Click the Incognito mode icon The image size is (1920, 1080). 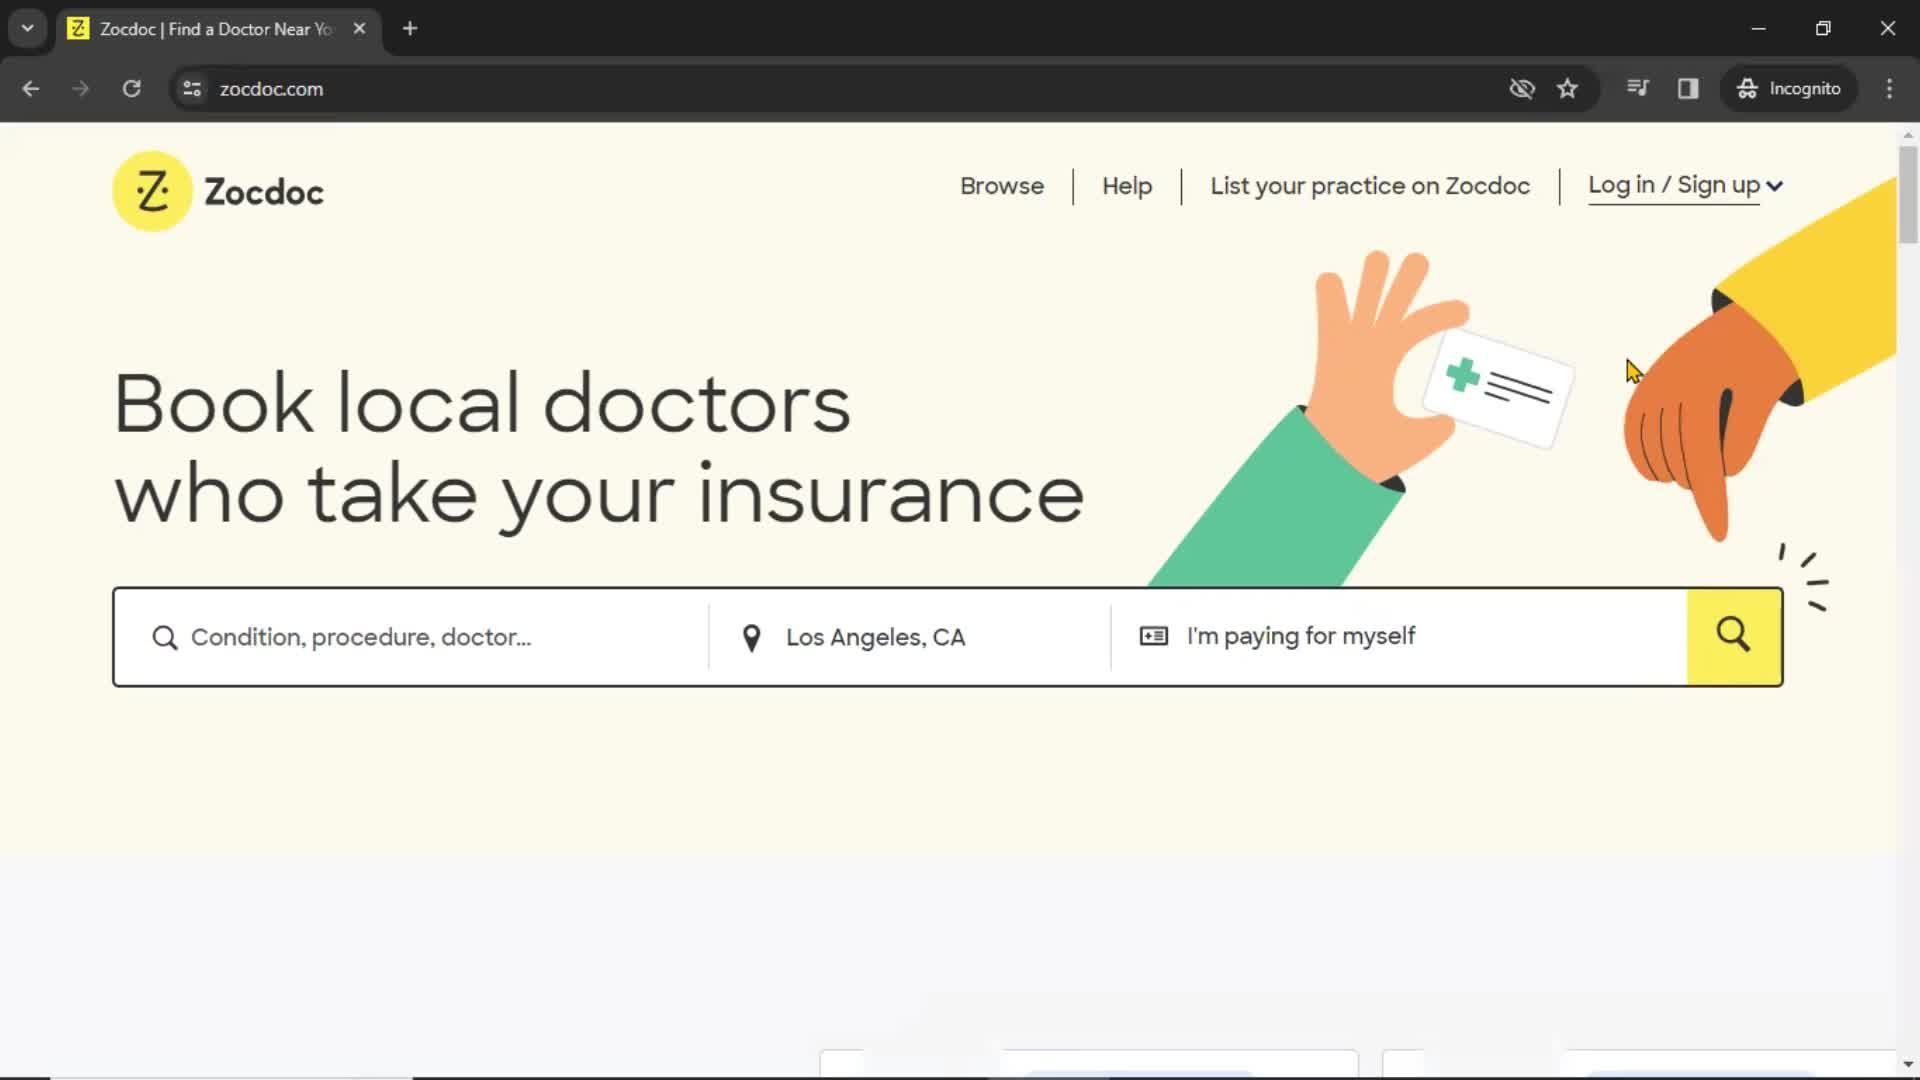pyautogui.click(x=1747, y=88)
